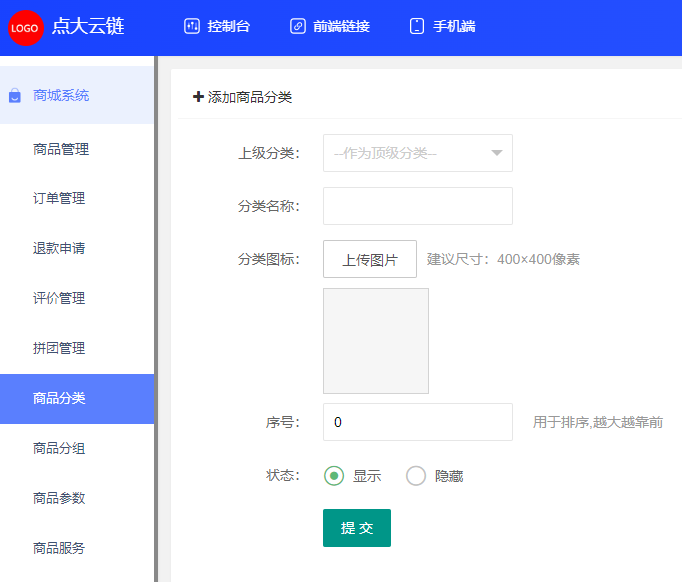
Task: Focus the 分类名称 input field
Action: tap(418, 206)
